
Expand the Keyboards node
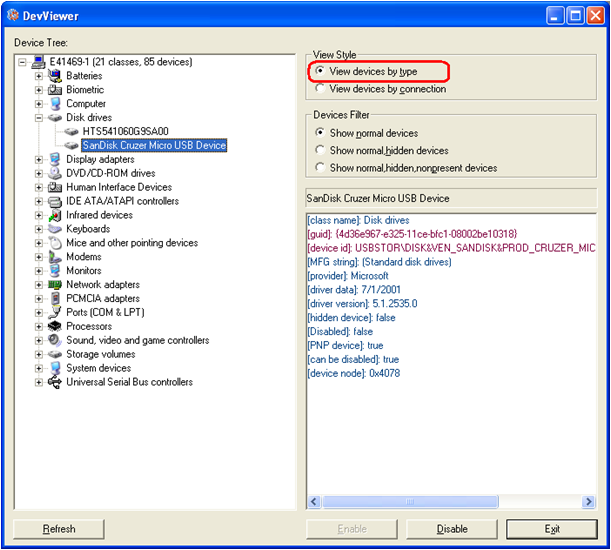click(39, 229)
